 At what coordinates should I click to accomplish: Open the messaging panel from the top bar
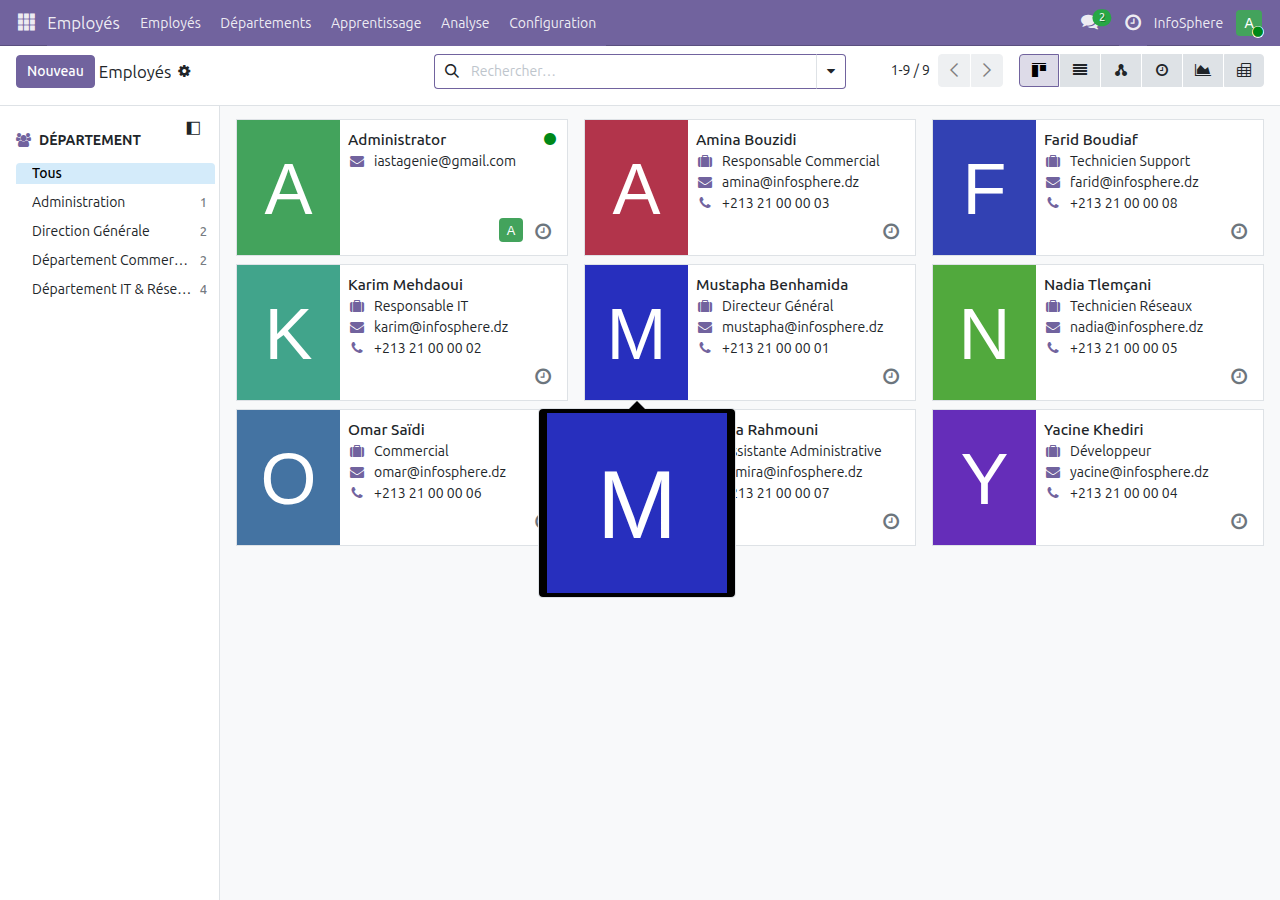pos(1088,22)
